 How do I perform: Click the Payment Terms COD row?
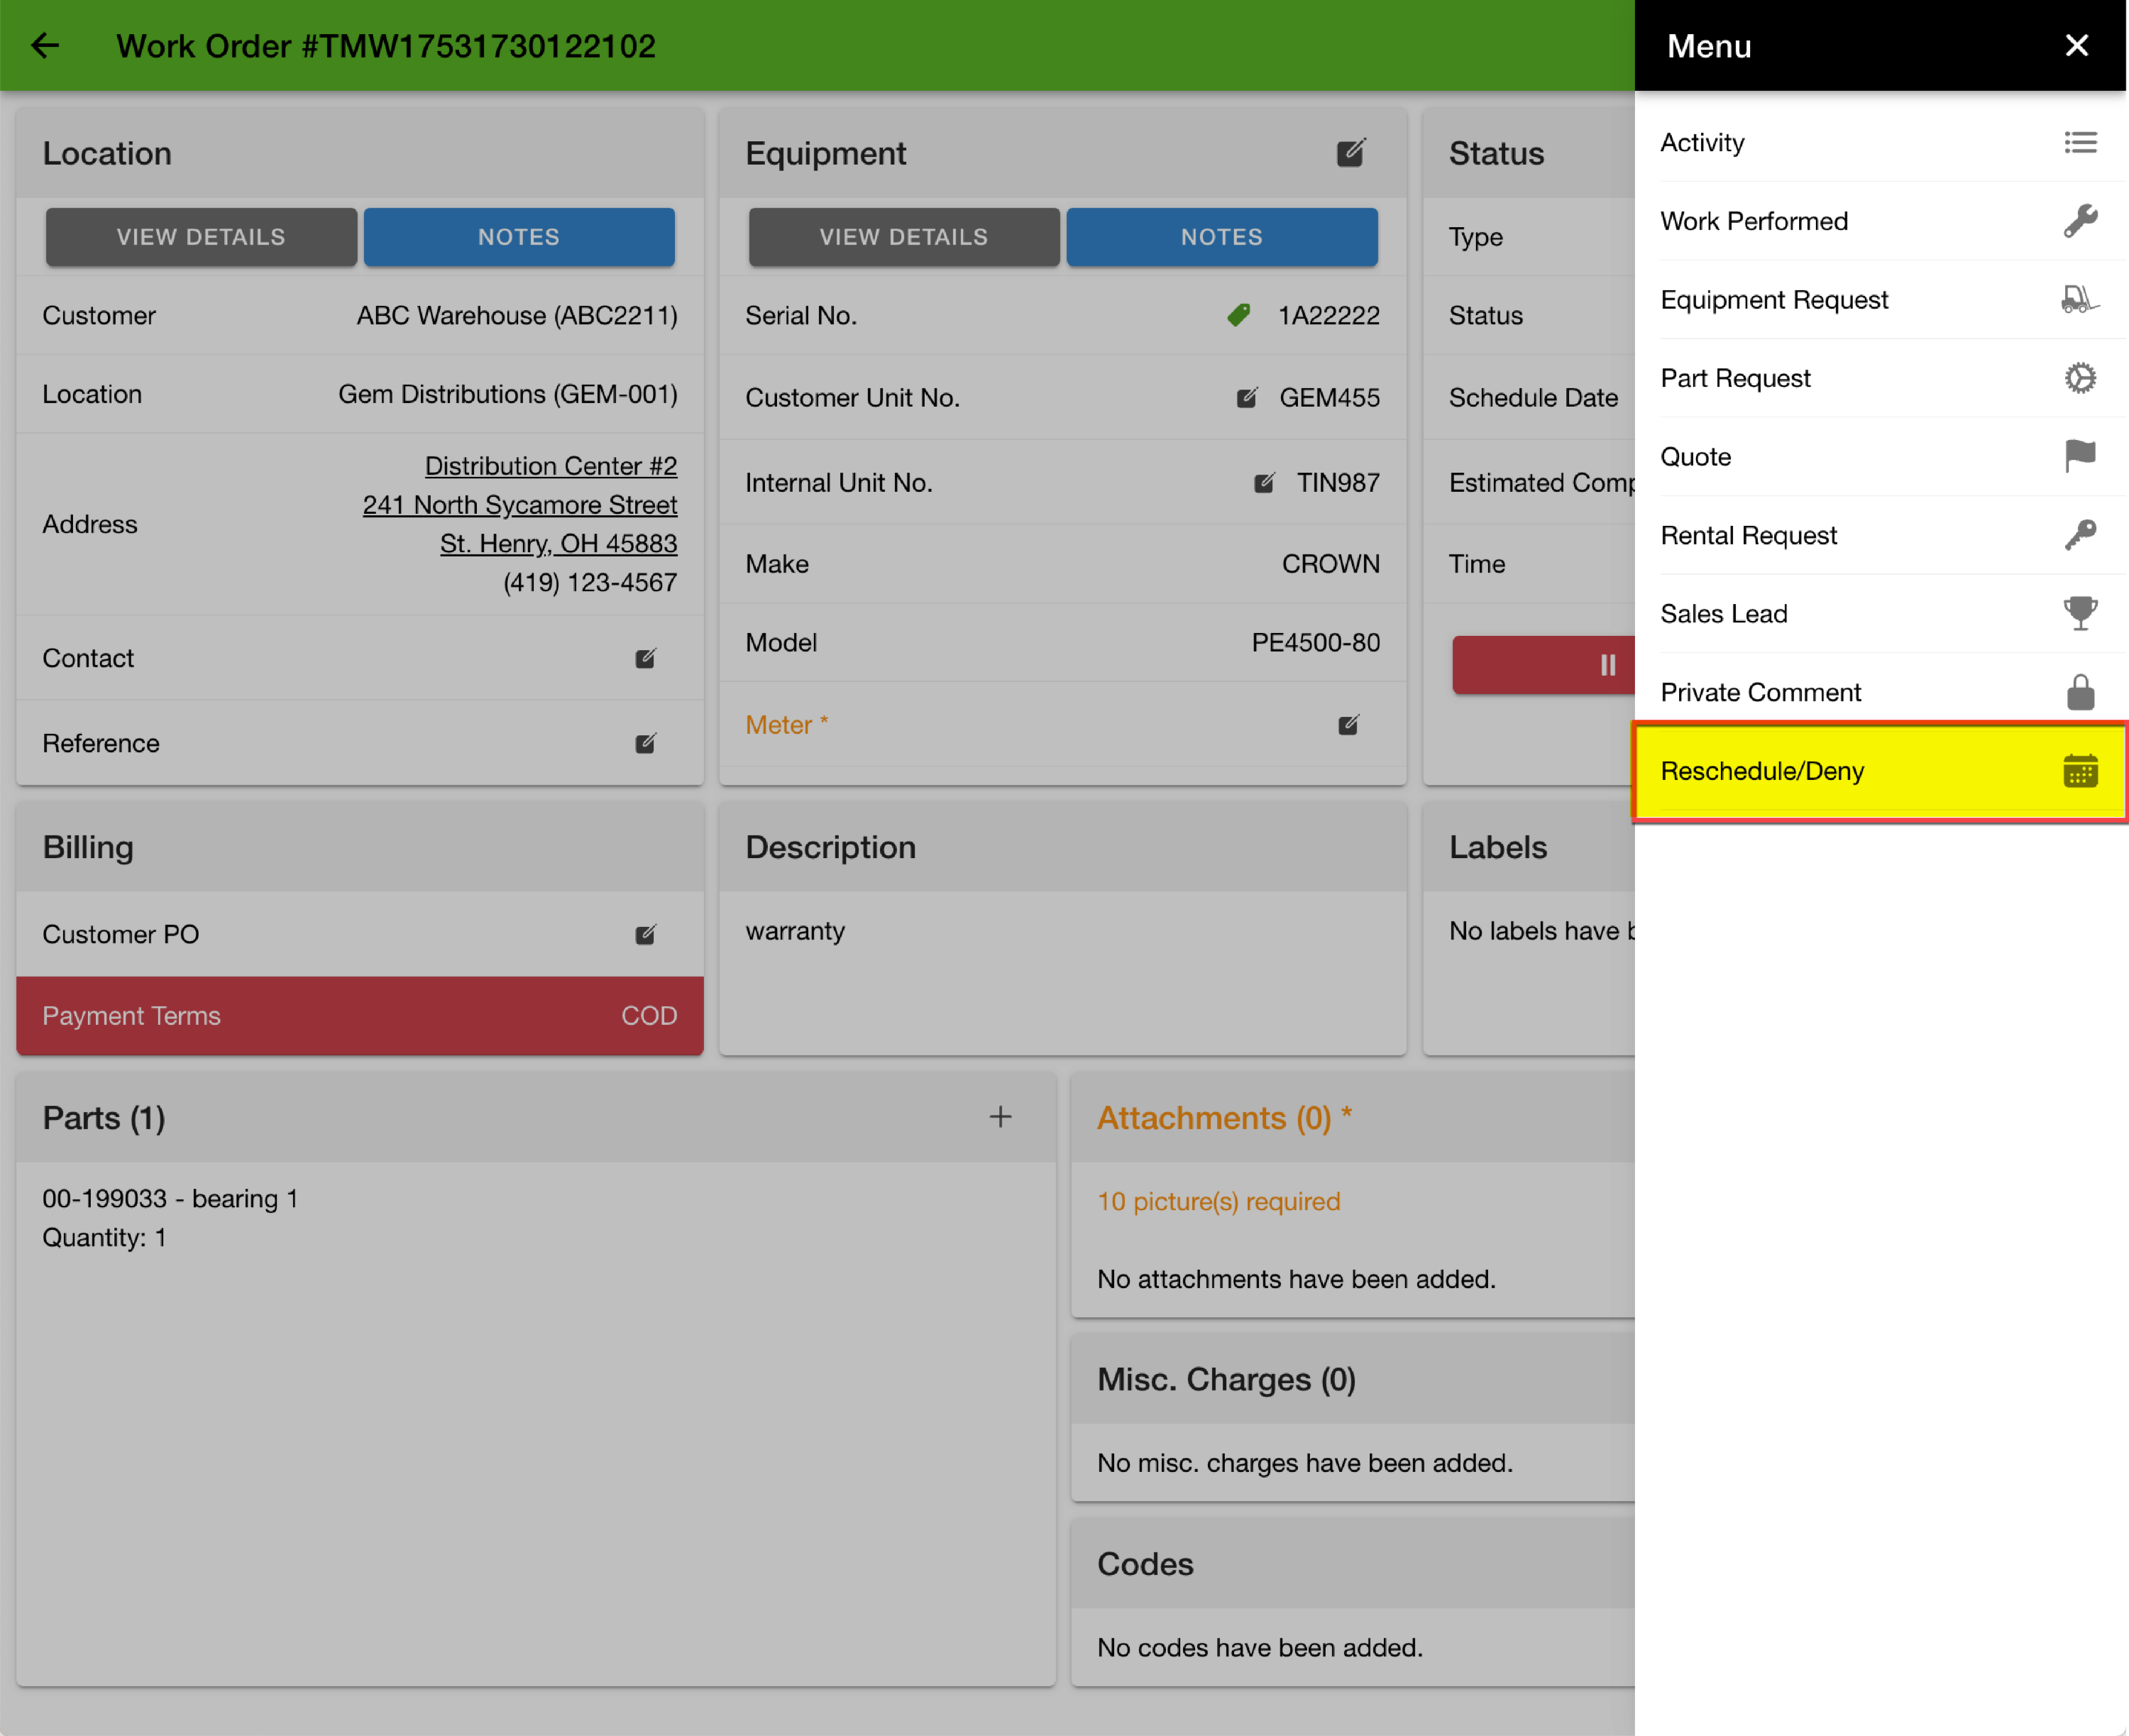(x=360, y=1016)
